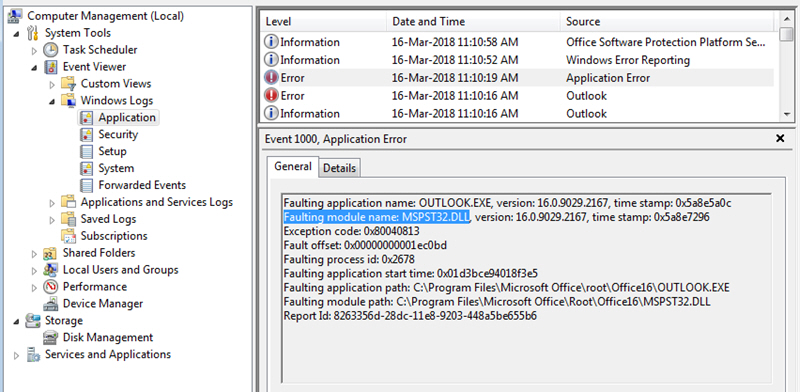This screenshot has width=800, height=392.
Task: Expand the Saved Logs node
Action: 52,219
